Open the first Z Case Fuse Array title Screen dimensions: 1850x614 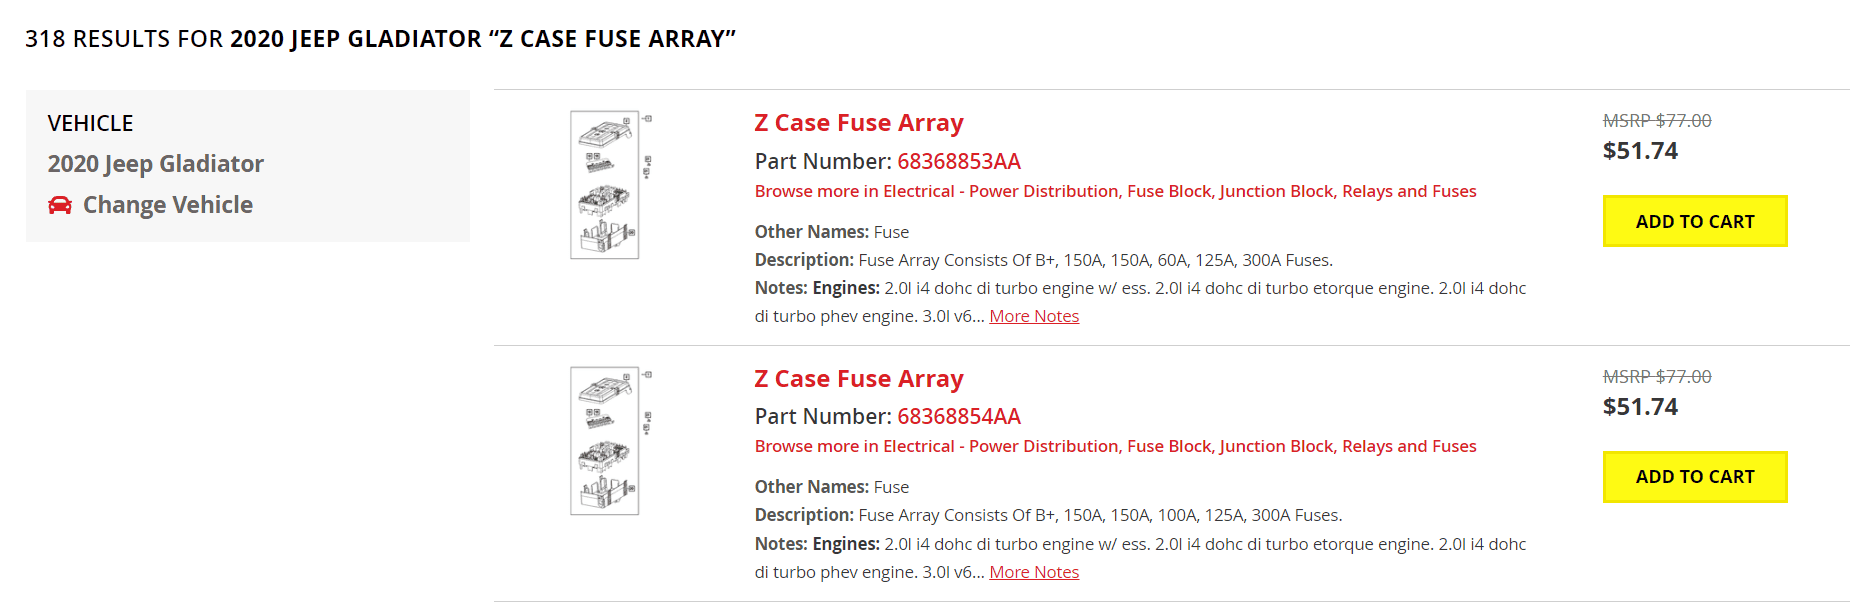tap(858, 123)
